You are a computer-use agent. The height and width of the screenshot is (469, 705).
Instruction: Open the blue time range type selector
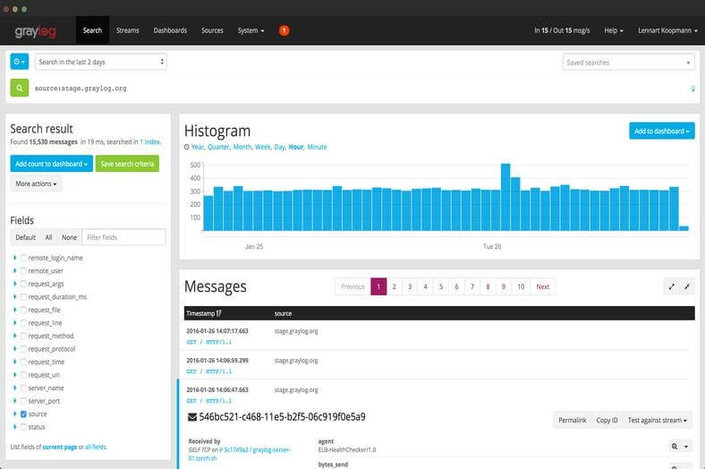(x=19, y=62)
